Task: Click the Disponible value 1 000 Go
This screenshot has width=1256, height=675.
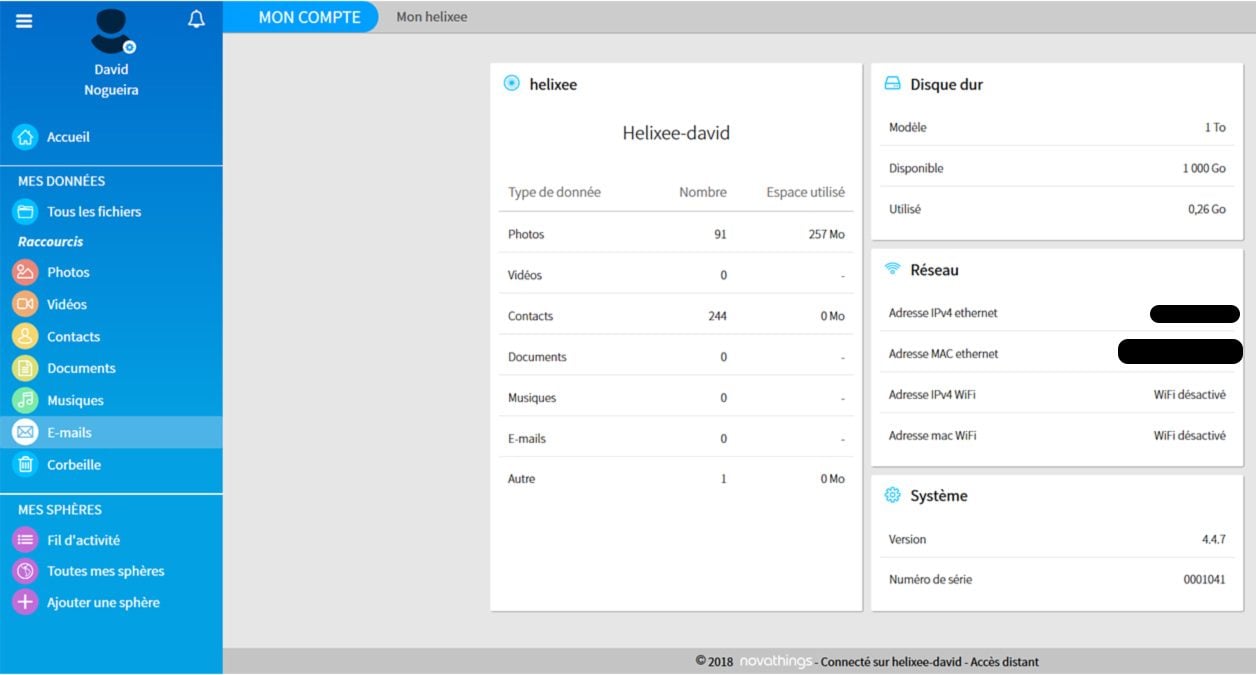Action: pyautogui.click(x=1204, y=169)
